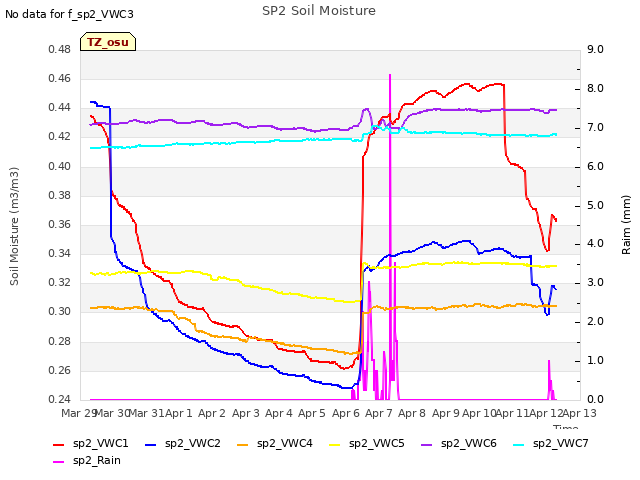Click the 0.46 left axis tick label

pos(60,79)
